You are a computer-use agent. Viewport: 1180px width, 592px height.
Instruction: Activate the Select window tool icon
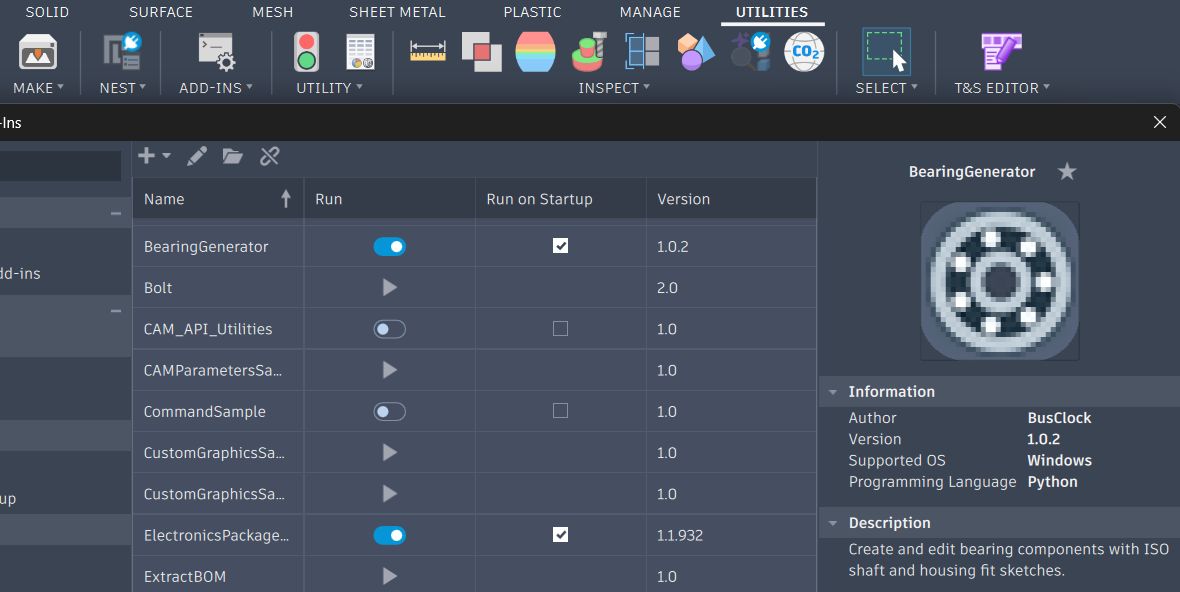[x=886, y=52]
